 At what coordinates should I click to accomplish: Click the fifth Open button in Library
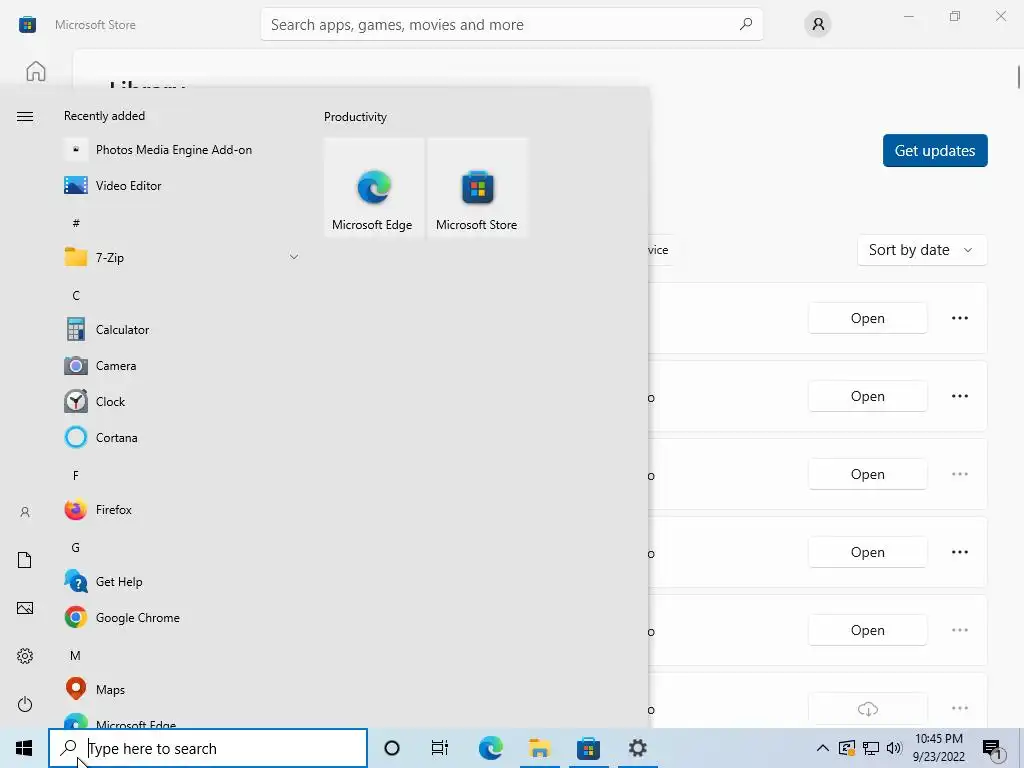[867, 630]
